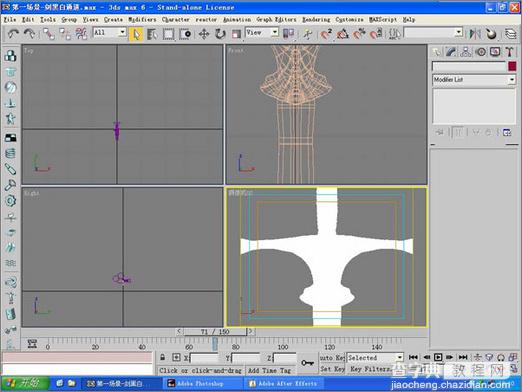Image resolution: width=522 pixels, height=392 pixels.
Task: Jump to the end of the animation
Action: 463,357
